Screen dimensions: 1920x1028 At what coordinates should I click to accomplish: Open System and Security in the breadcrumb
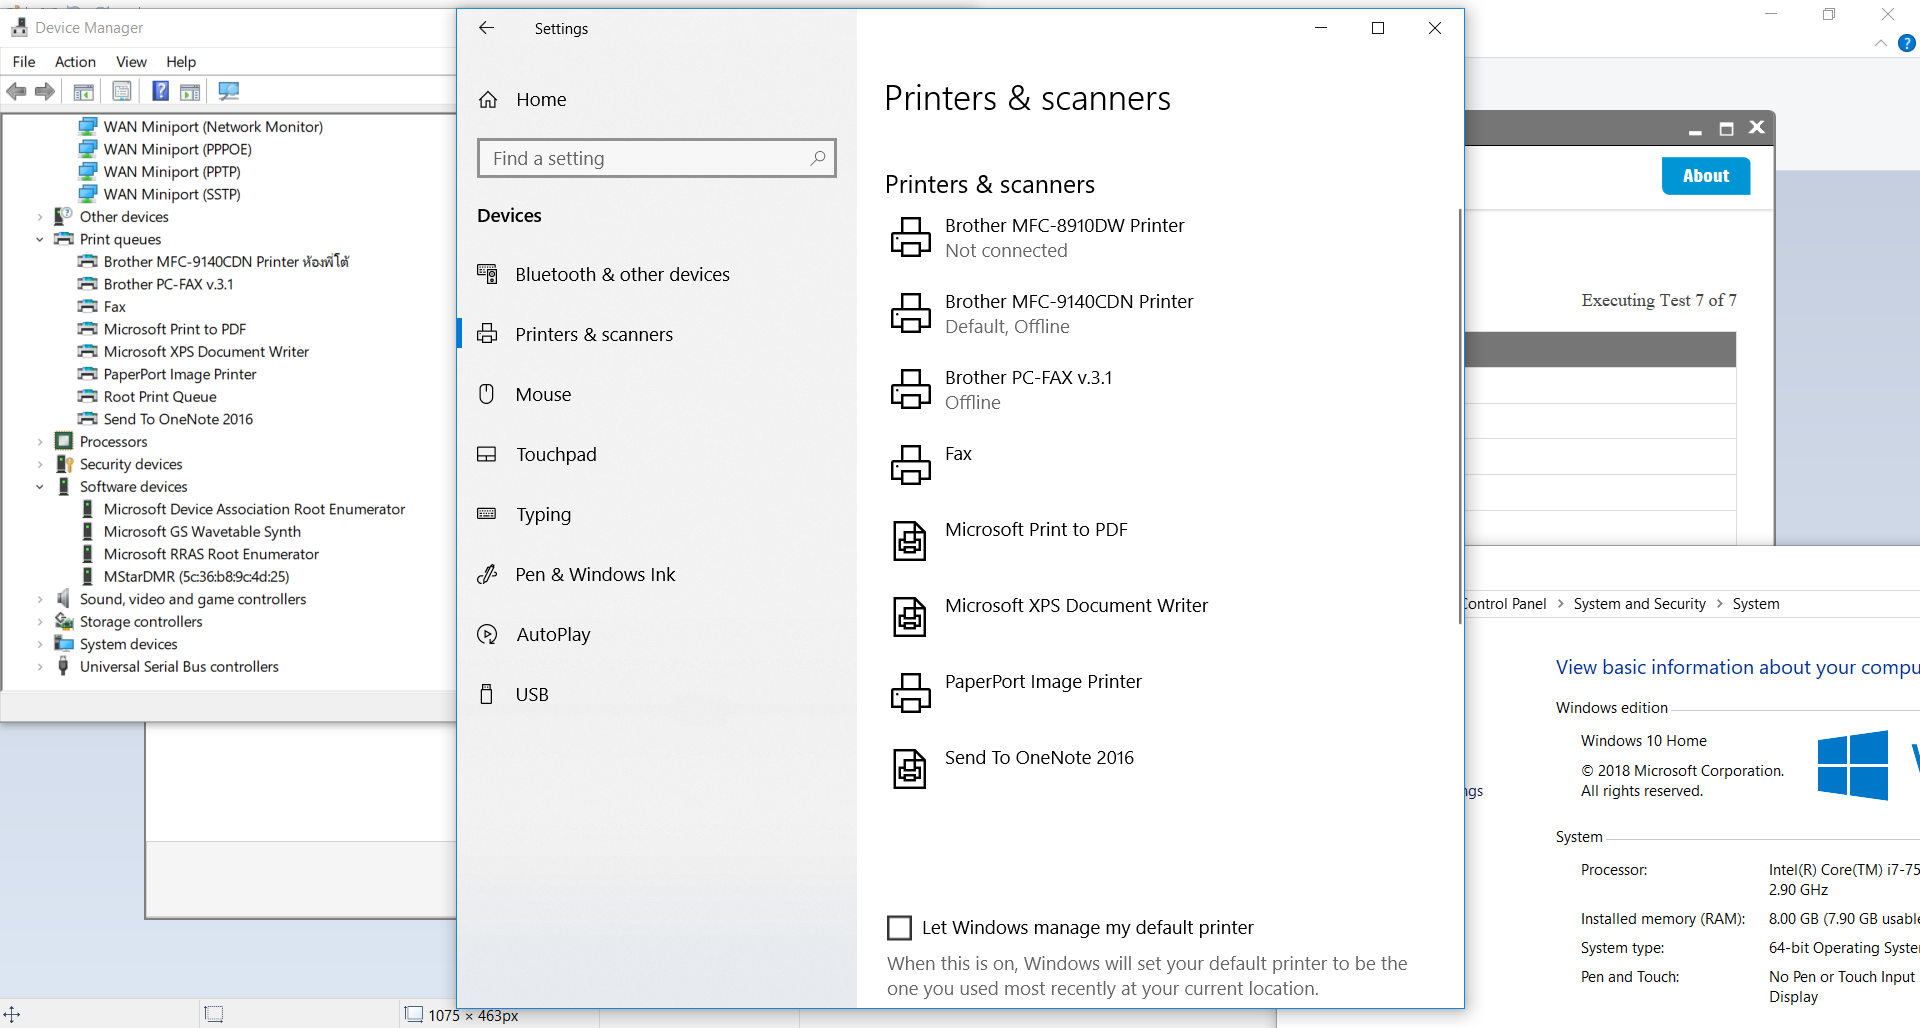pyautogui.click(x=1639, y=604)
